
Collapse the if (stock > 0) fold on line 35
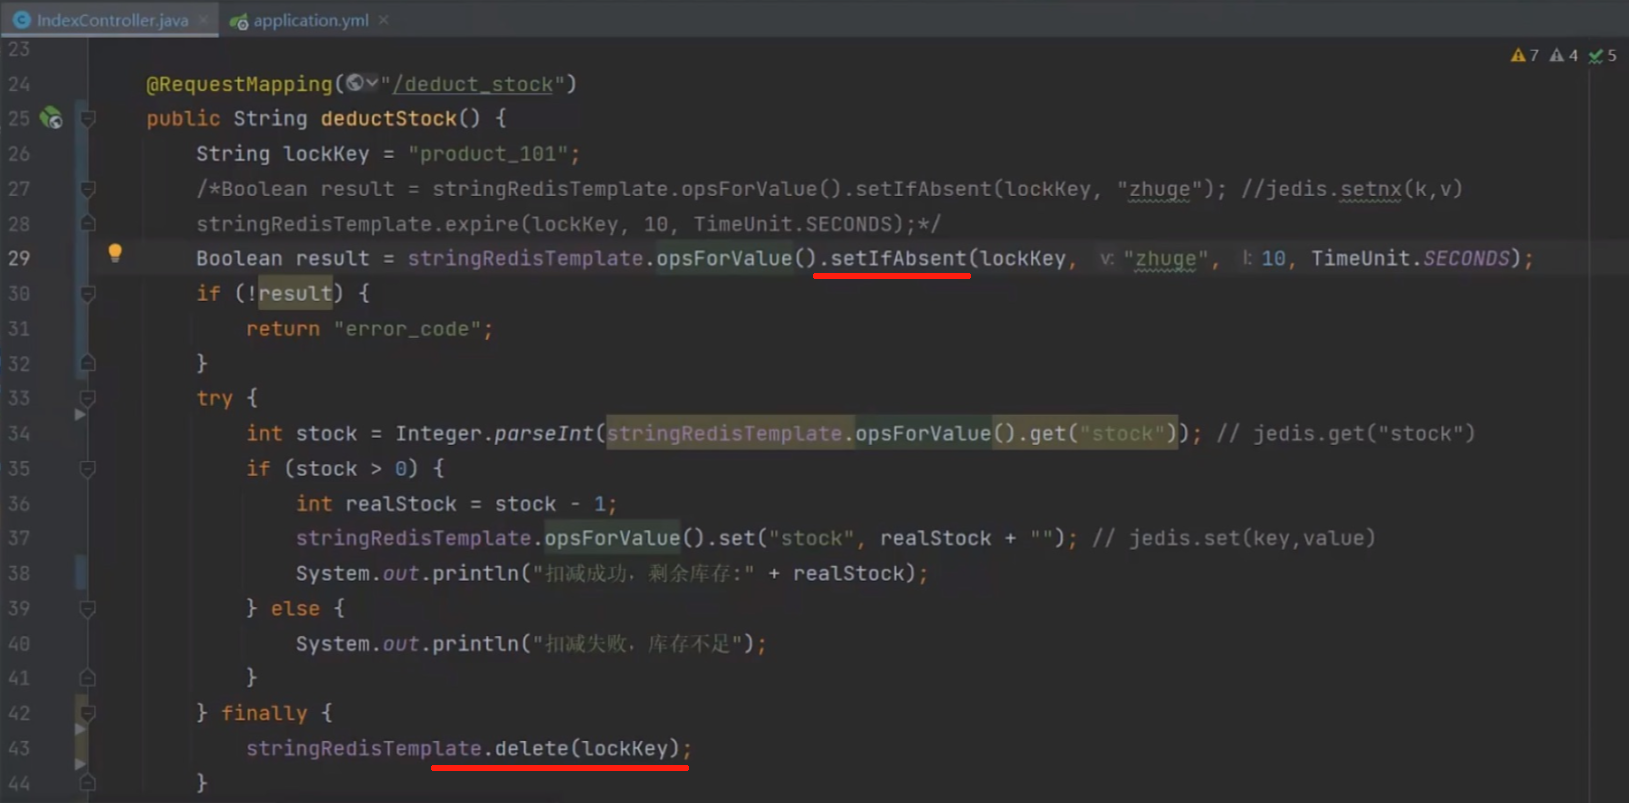88,469
